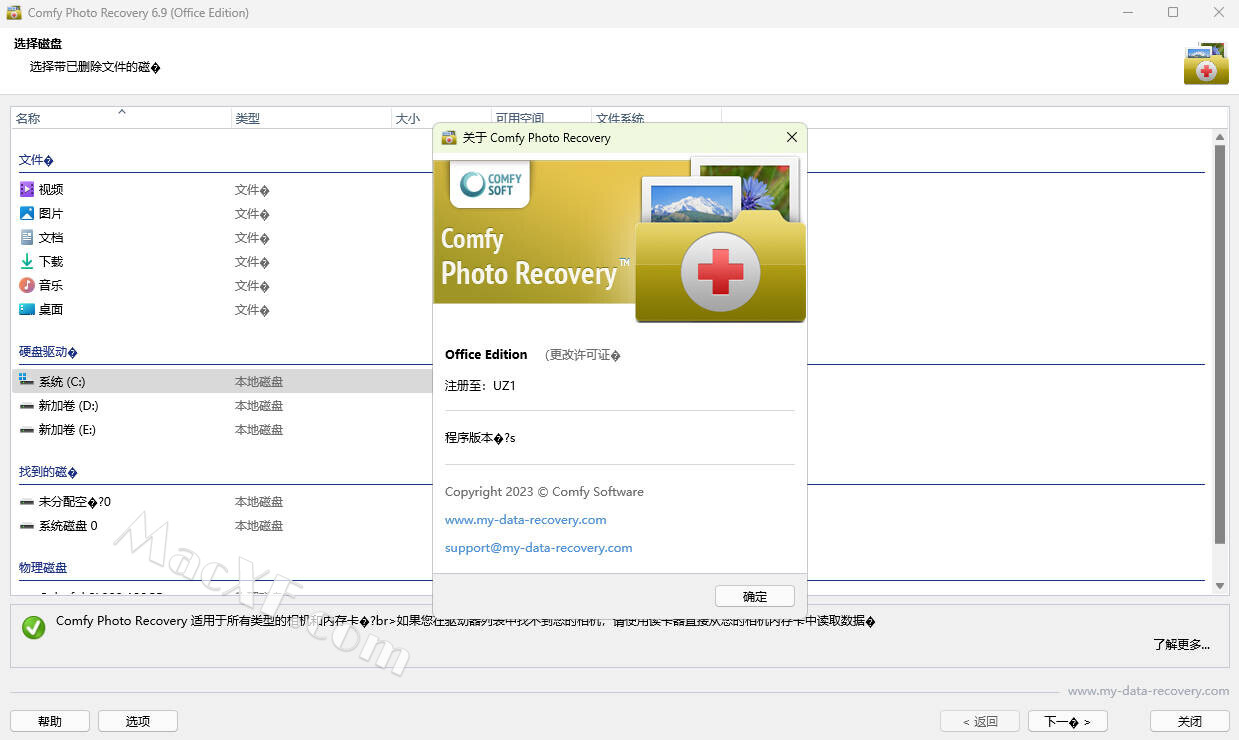
Task: Select the 下载 row text
Action: [51, 261]
